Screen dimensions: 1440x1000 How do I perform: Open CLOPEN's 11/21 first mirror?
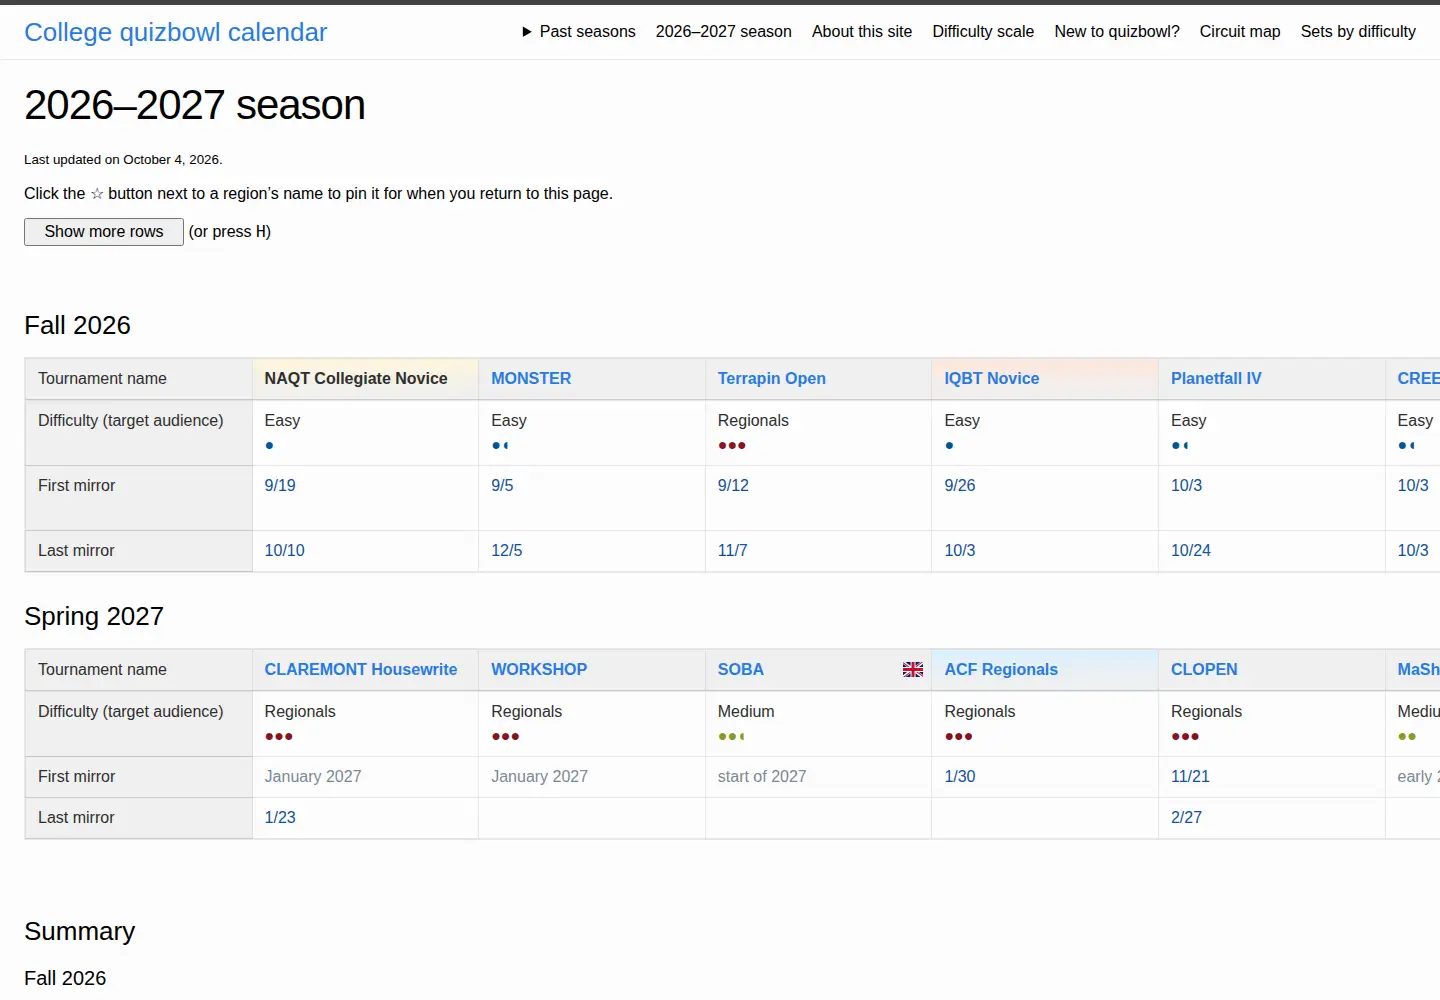click(x=1190, y=777)
